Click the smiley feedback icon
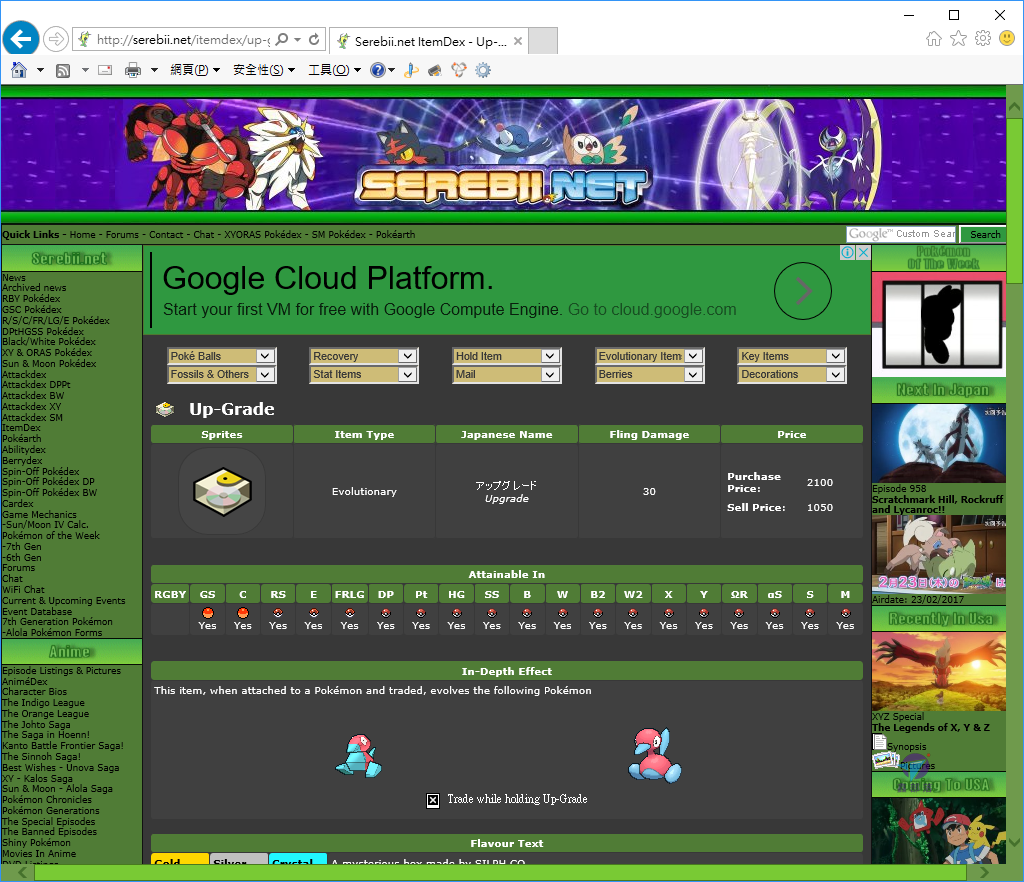The image size is (1024, 882). (x=1007, y=39)
